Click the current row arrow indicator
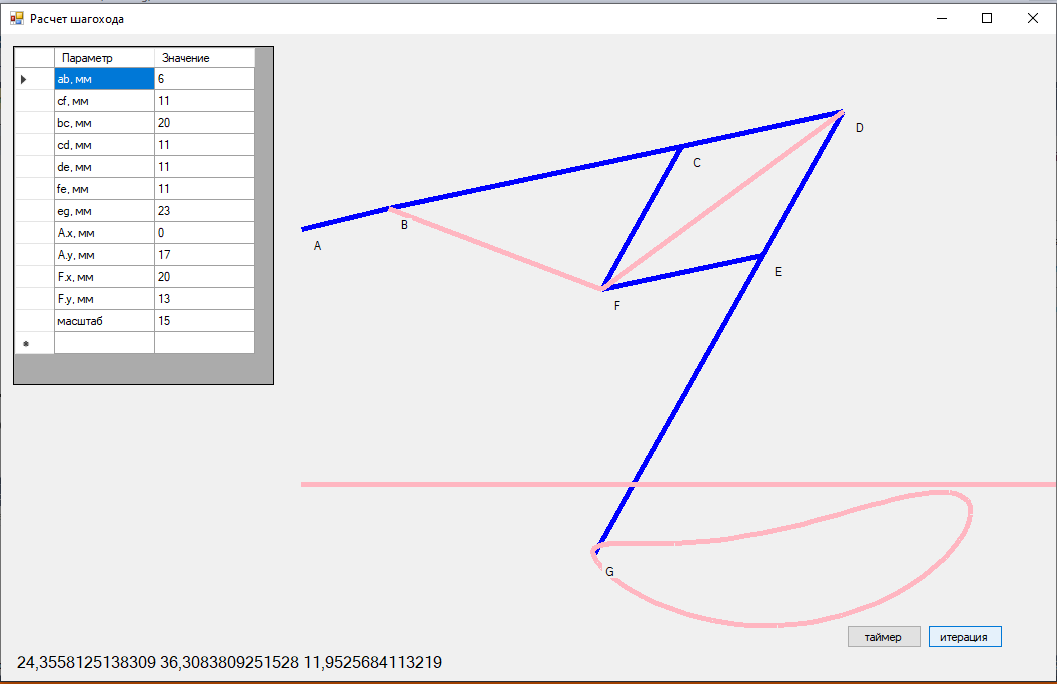This screenshot has height=684, width=1057. pos(24,80)
